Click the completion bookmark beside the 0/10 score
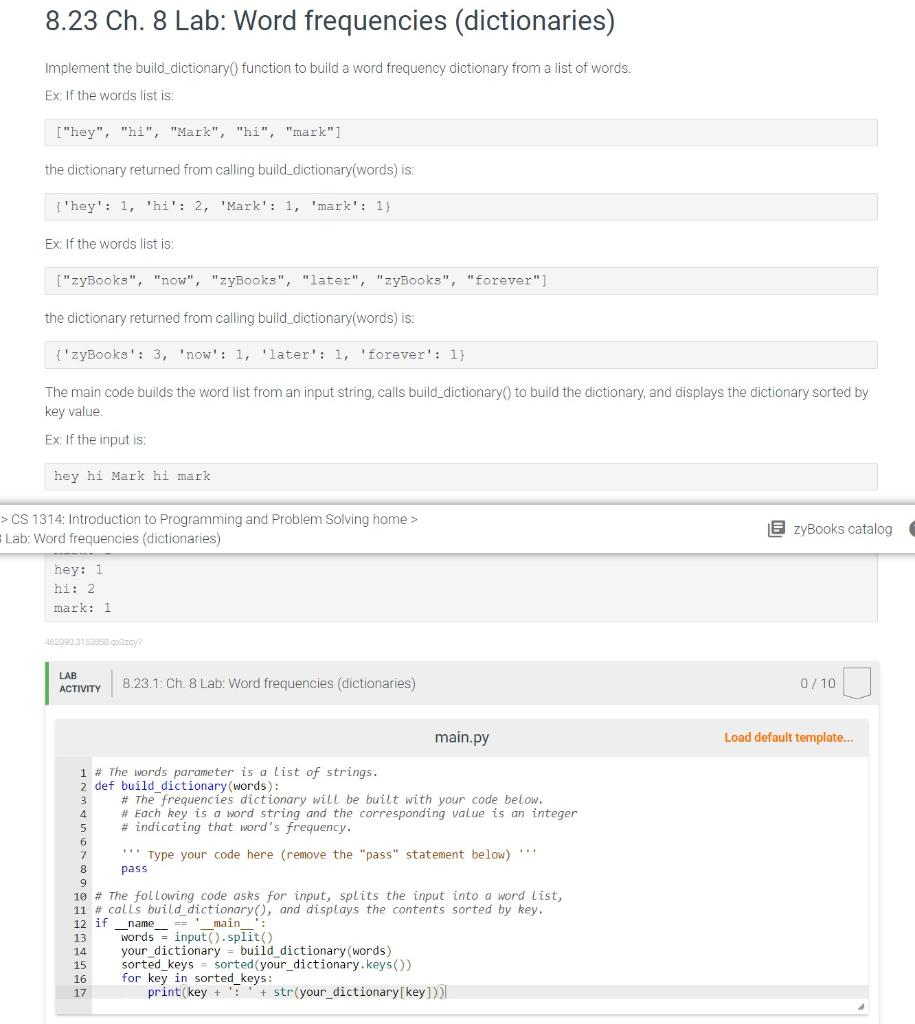 [853, 683]
